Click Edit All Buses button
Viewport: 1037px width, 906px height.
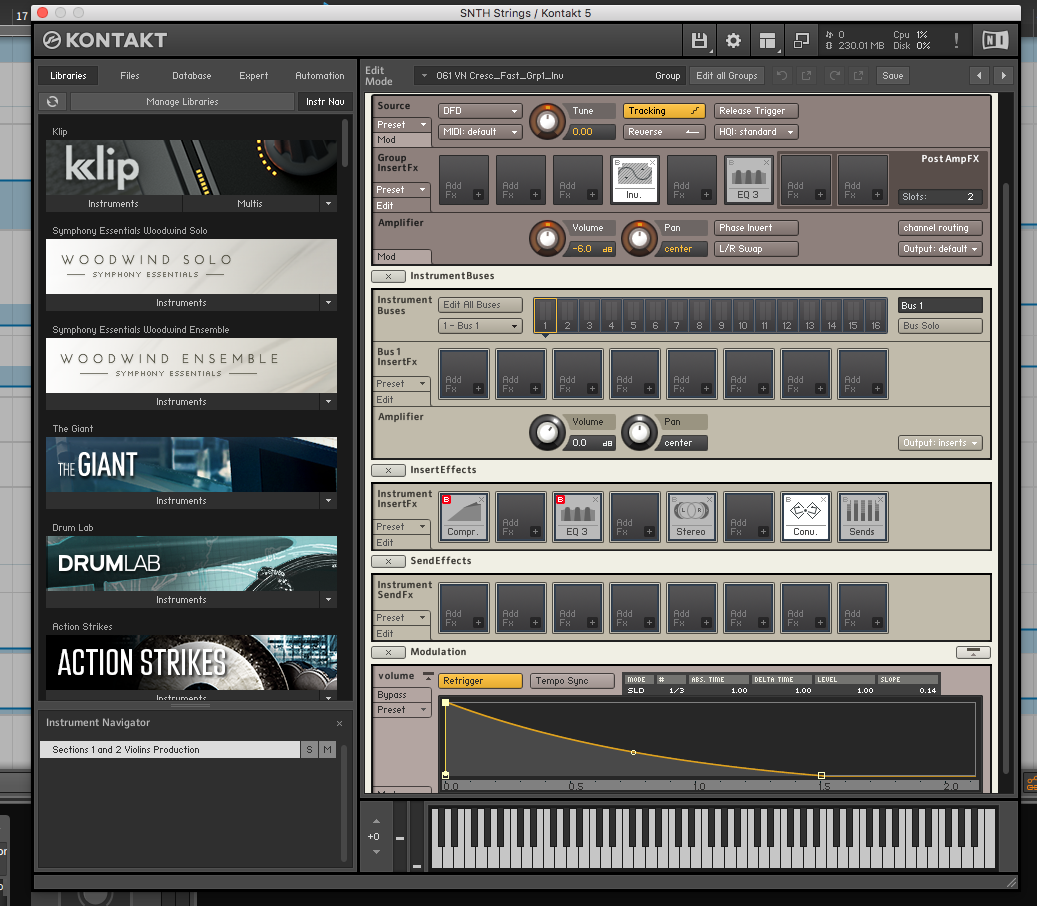[480, 305]
